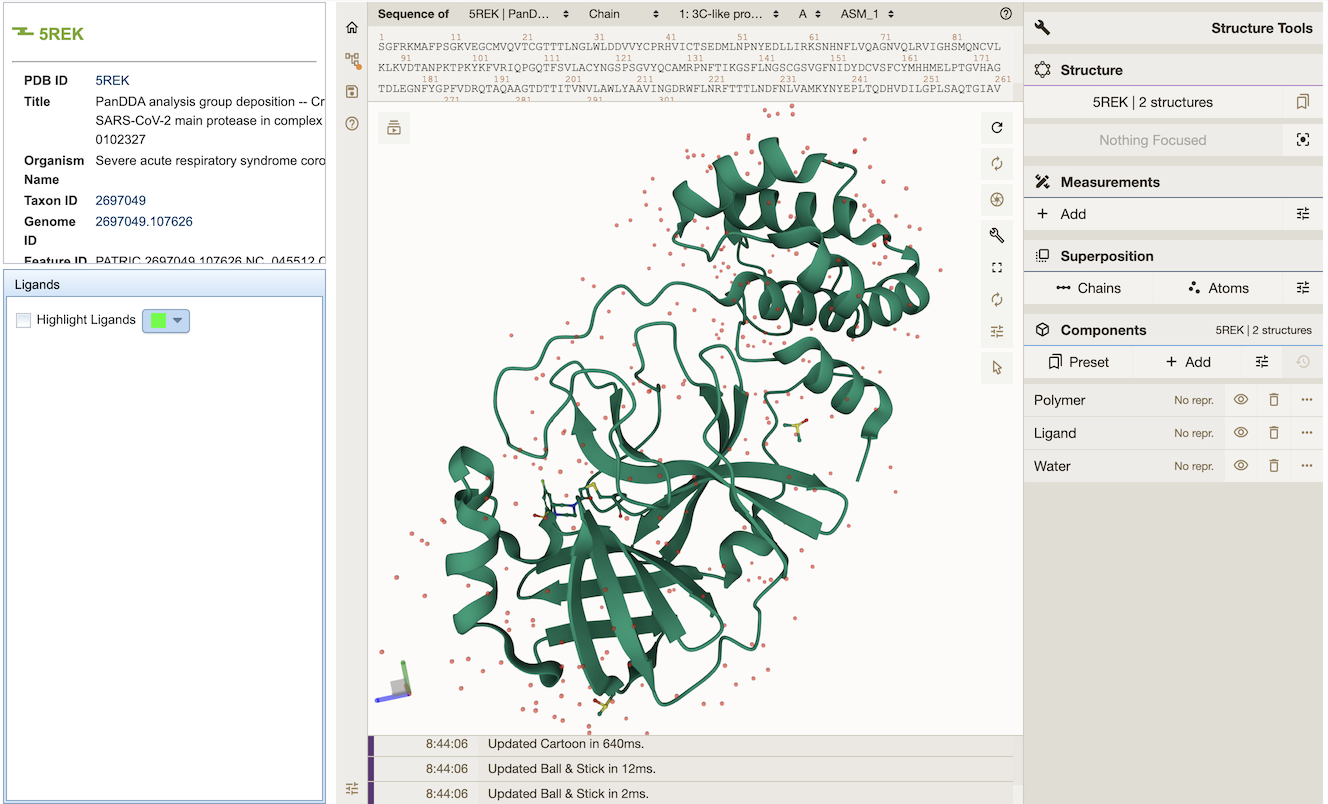The image size is (1328, 804).
Task: Select the selection mode cursor icon
Action: click(996, 368)
